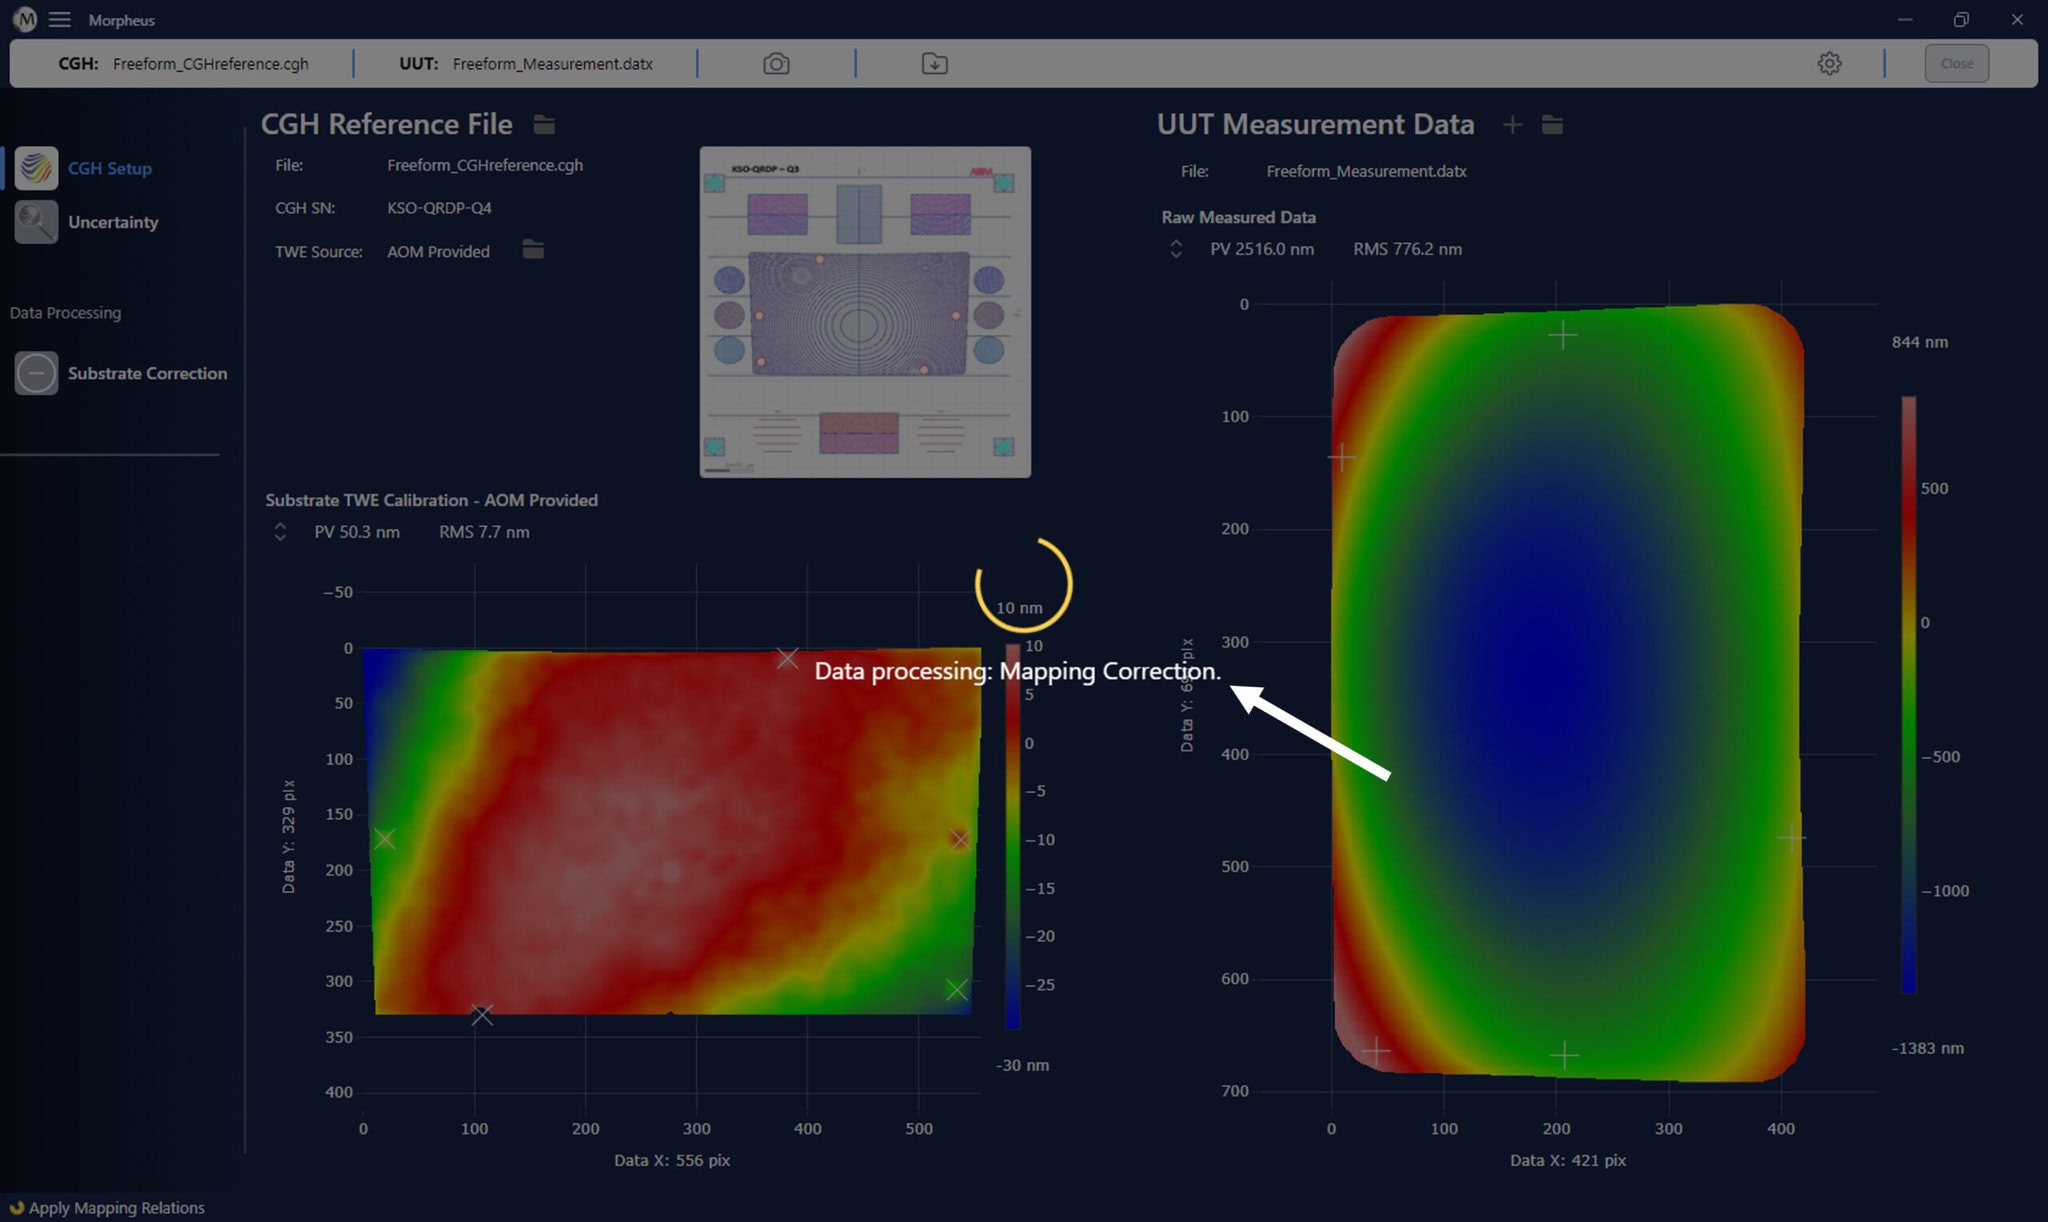
Task: Open the settings gear icon
Action: point(1829,64)
